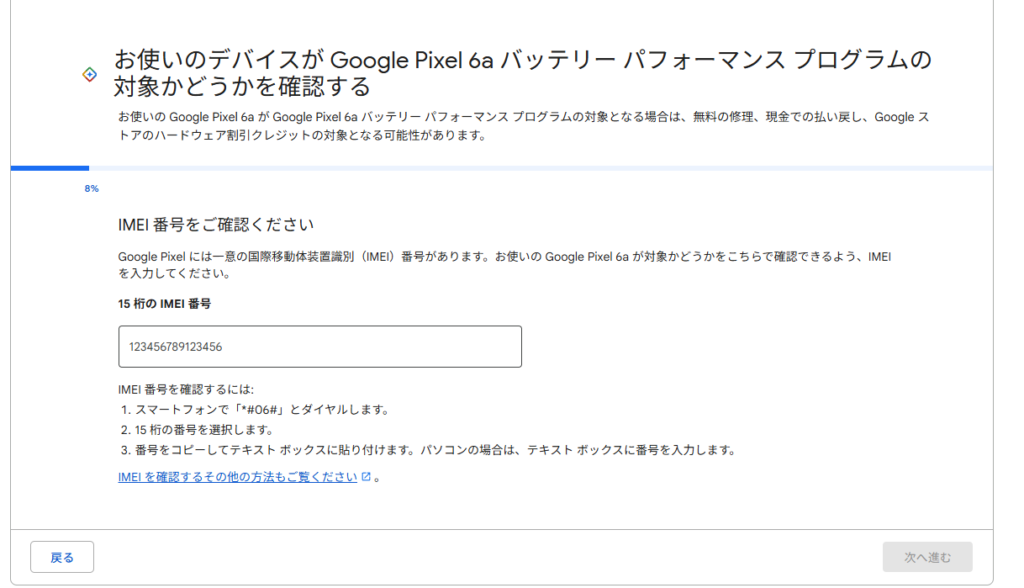Click the external-link icon after the IMEI link
This screenshot has width=1024, height=588.
366,478
